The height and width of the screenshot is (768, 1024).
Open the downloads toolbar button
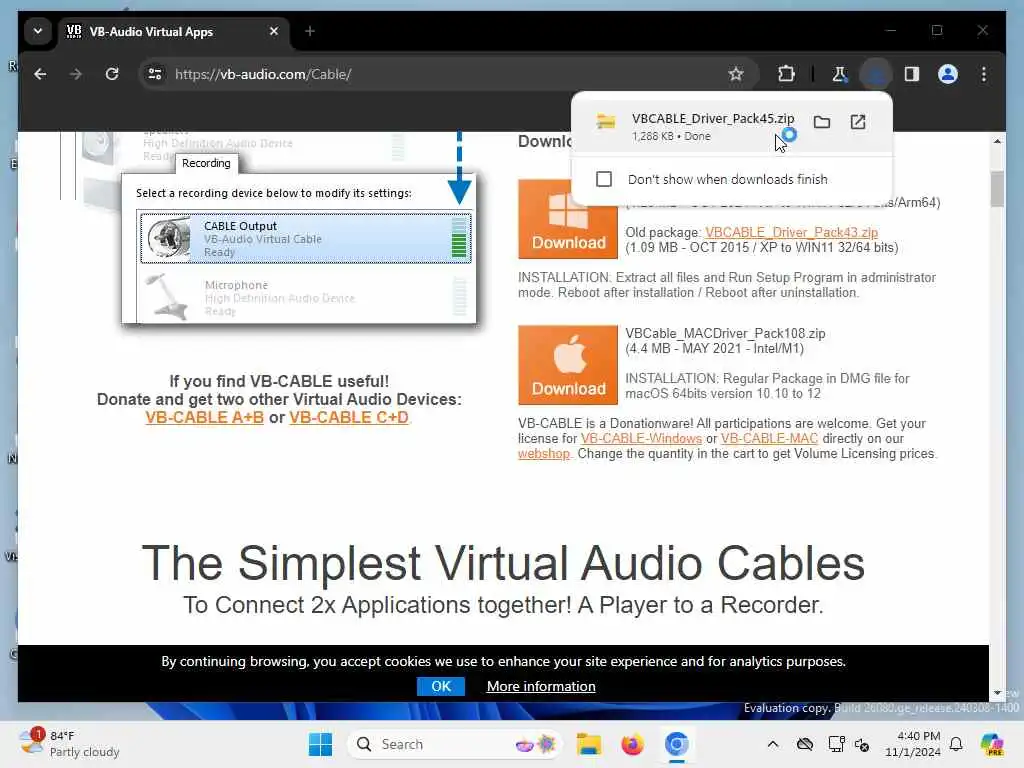point(876,74)
